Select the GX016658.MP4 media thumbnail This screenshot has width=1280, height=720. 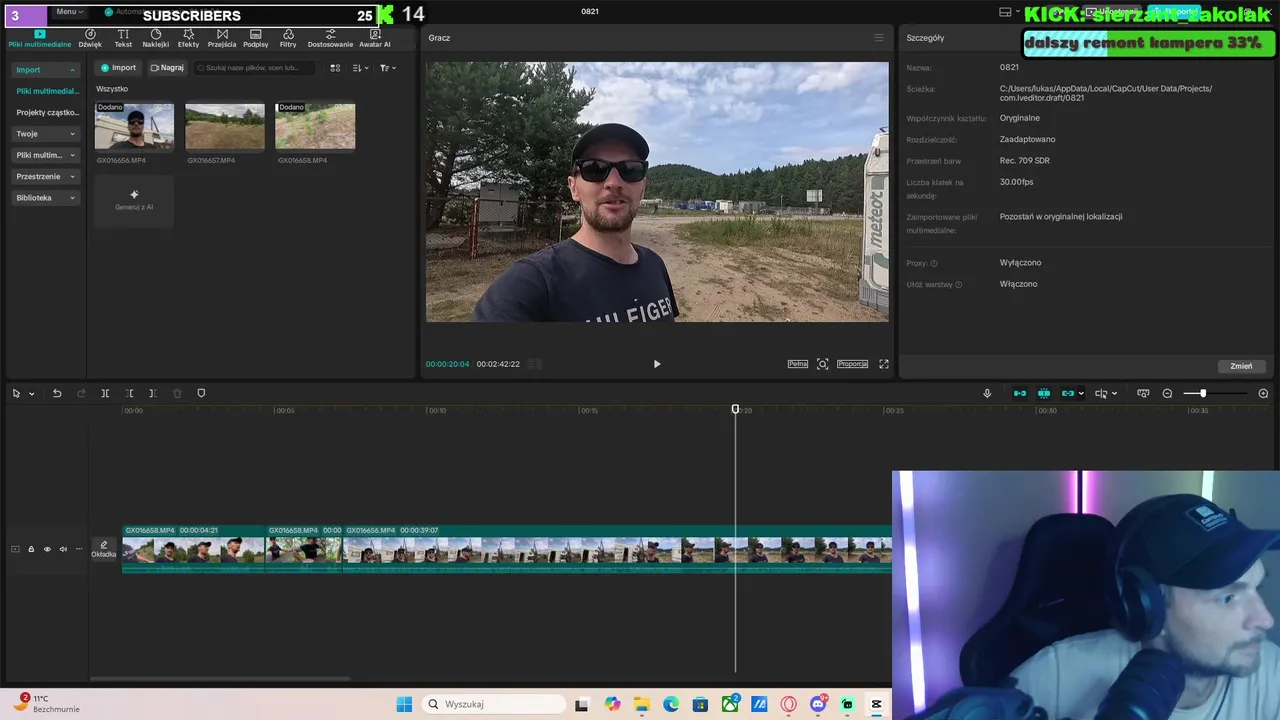(x=315, y=126)
